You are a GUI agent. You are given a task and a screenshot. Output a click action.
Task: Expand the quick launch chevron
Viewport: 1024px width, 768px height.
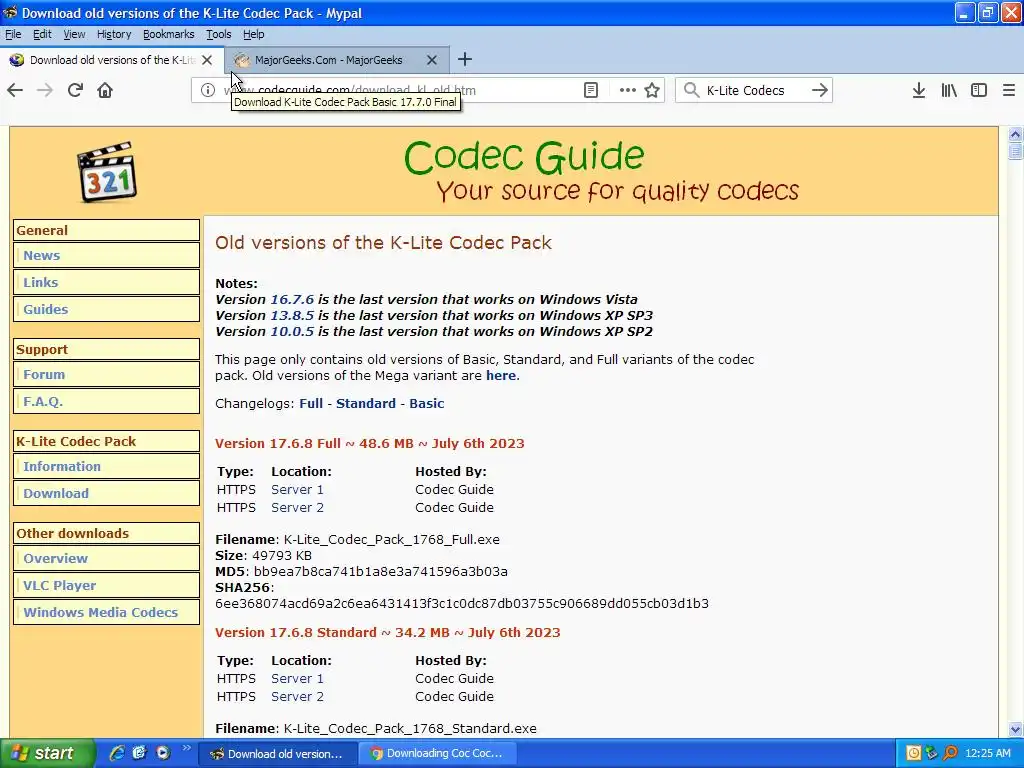pos(187,748)
